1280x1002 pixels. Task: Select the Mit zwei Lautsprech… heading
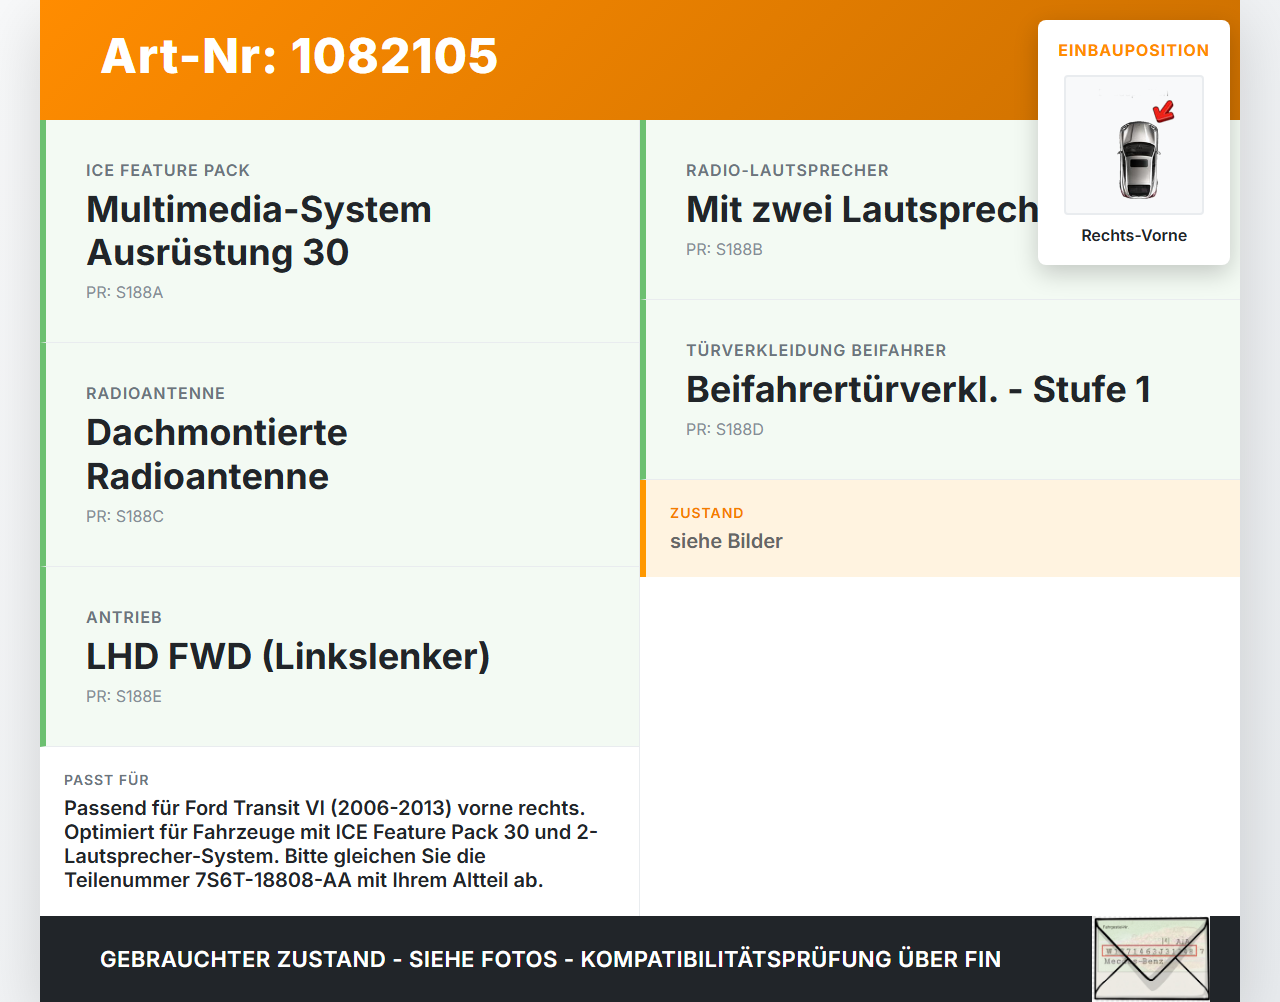(x=862, y=209)
